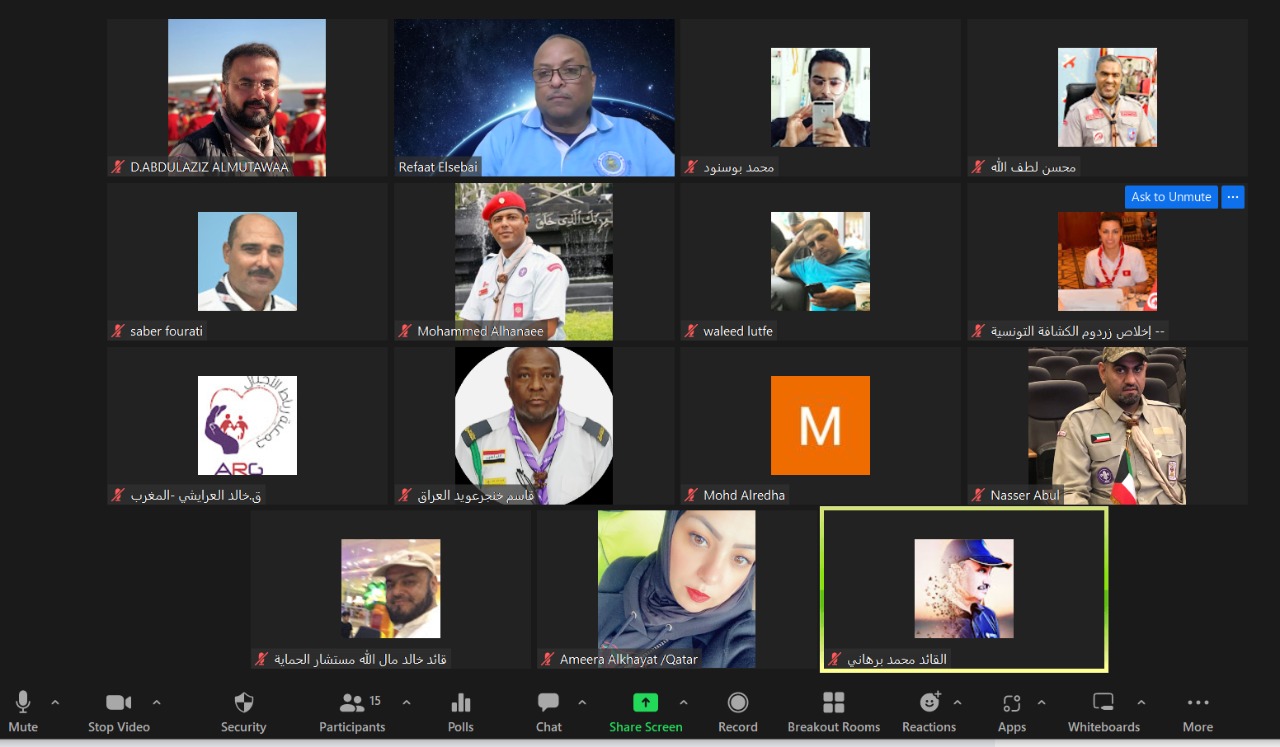This screenshot has height=747, width=1280.
Task: Expand audio options arrow beside Mute
Action: point(55,702)
